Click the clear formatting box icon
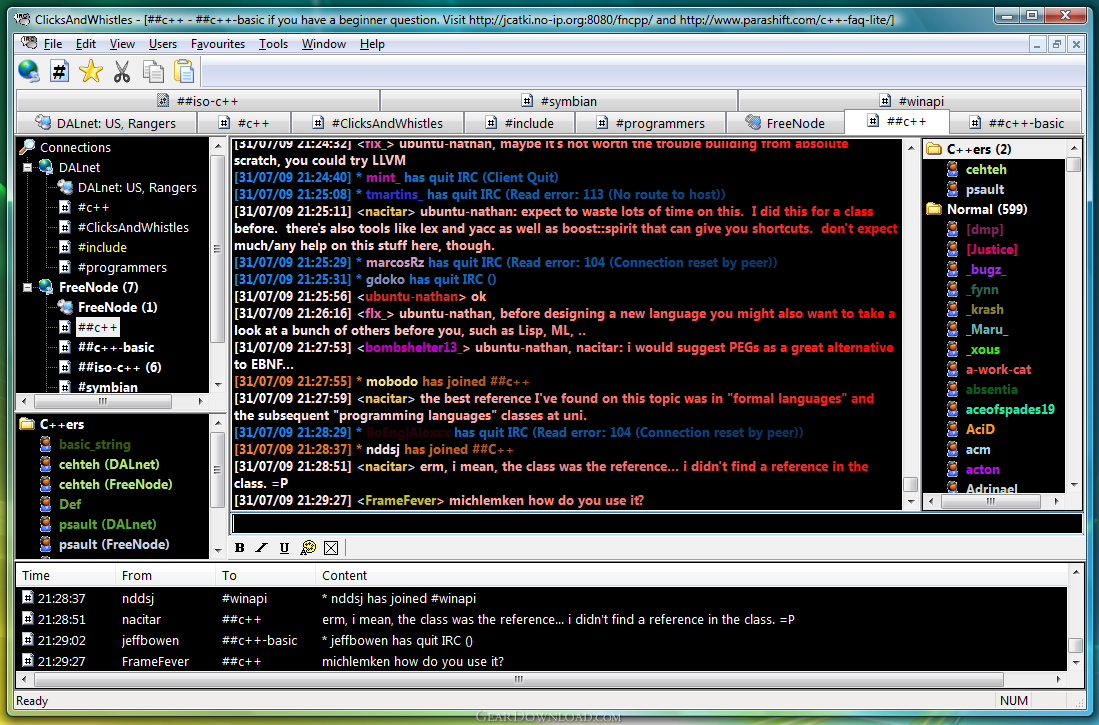Image resolution: width=1099 pixels, height=725 pixels. tap(331, 548)
